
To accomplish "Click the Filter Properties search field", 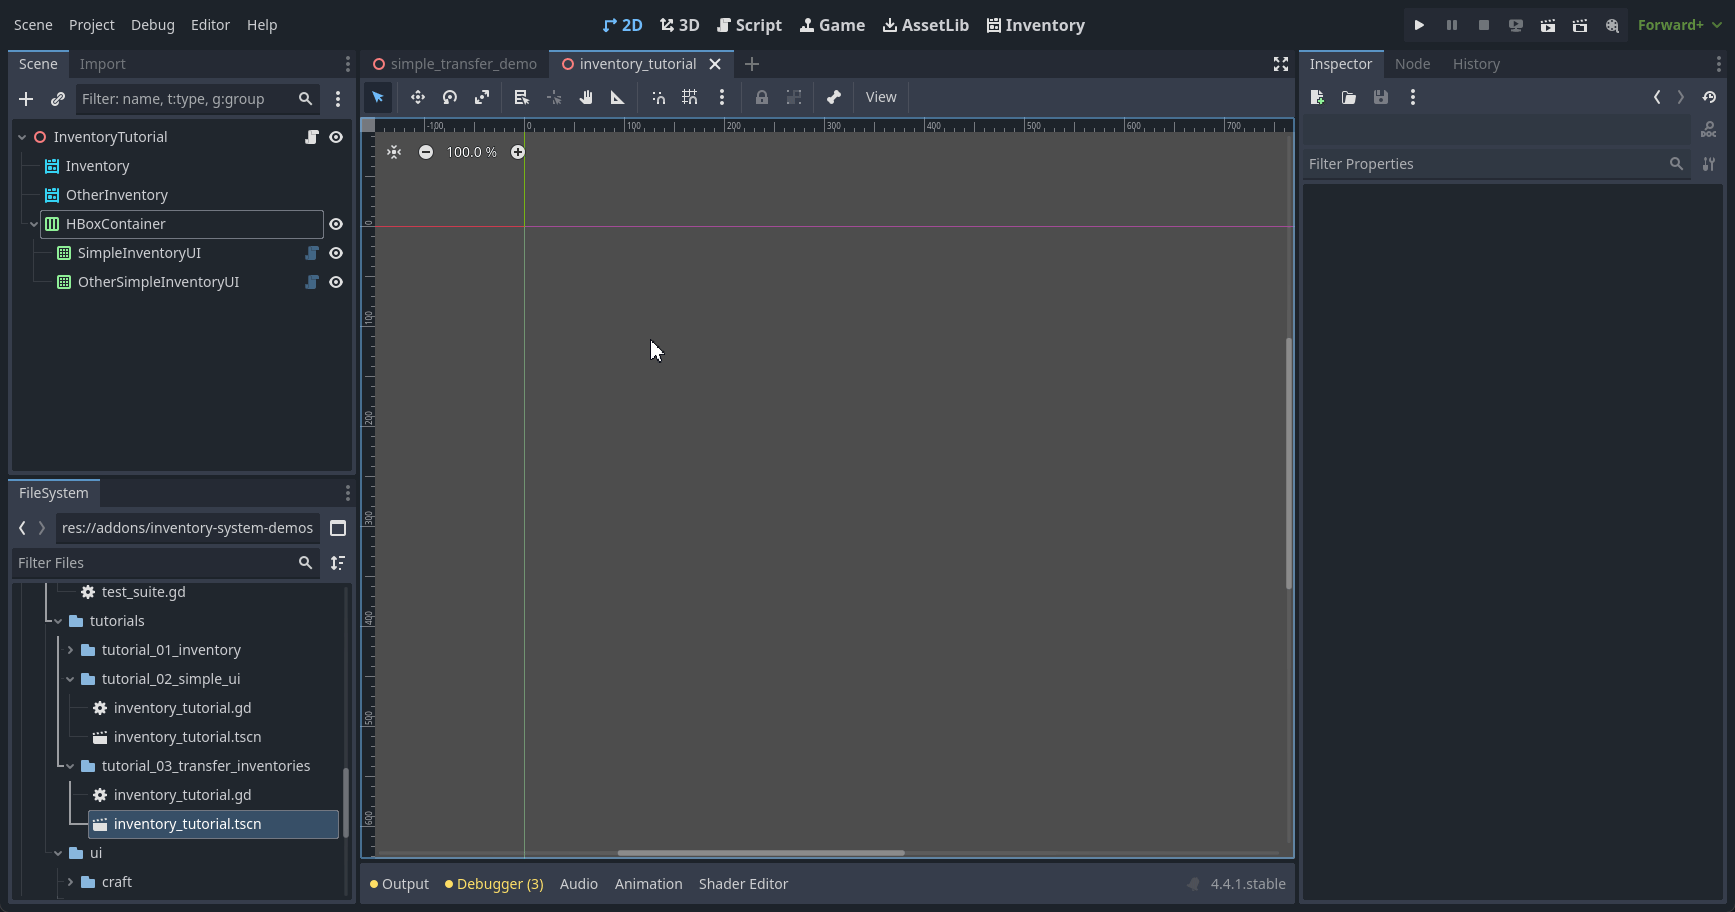I will coord(1495,164).
